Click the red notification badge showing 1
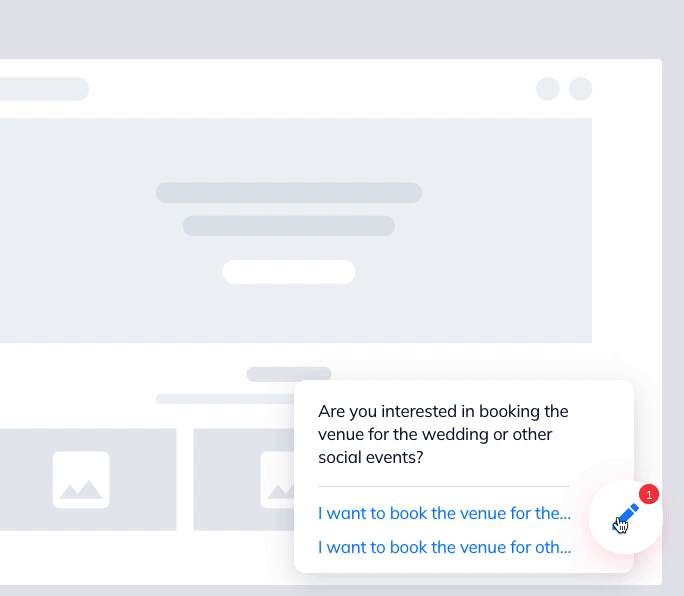This screenshot has width=684, height=596. pos(649,494)
